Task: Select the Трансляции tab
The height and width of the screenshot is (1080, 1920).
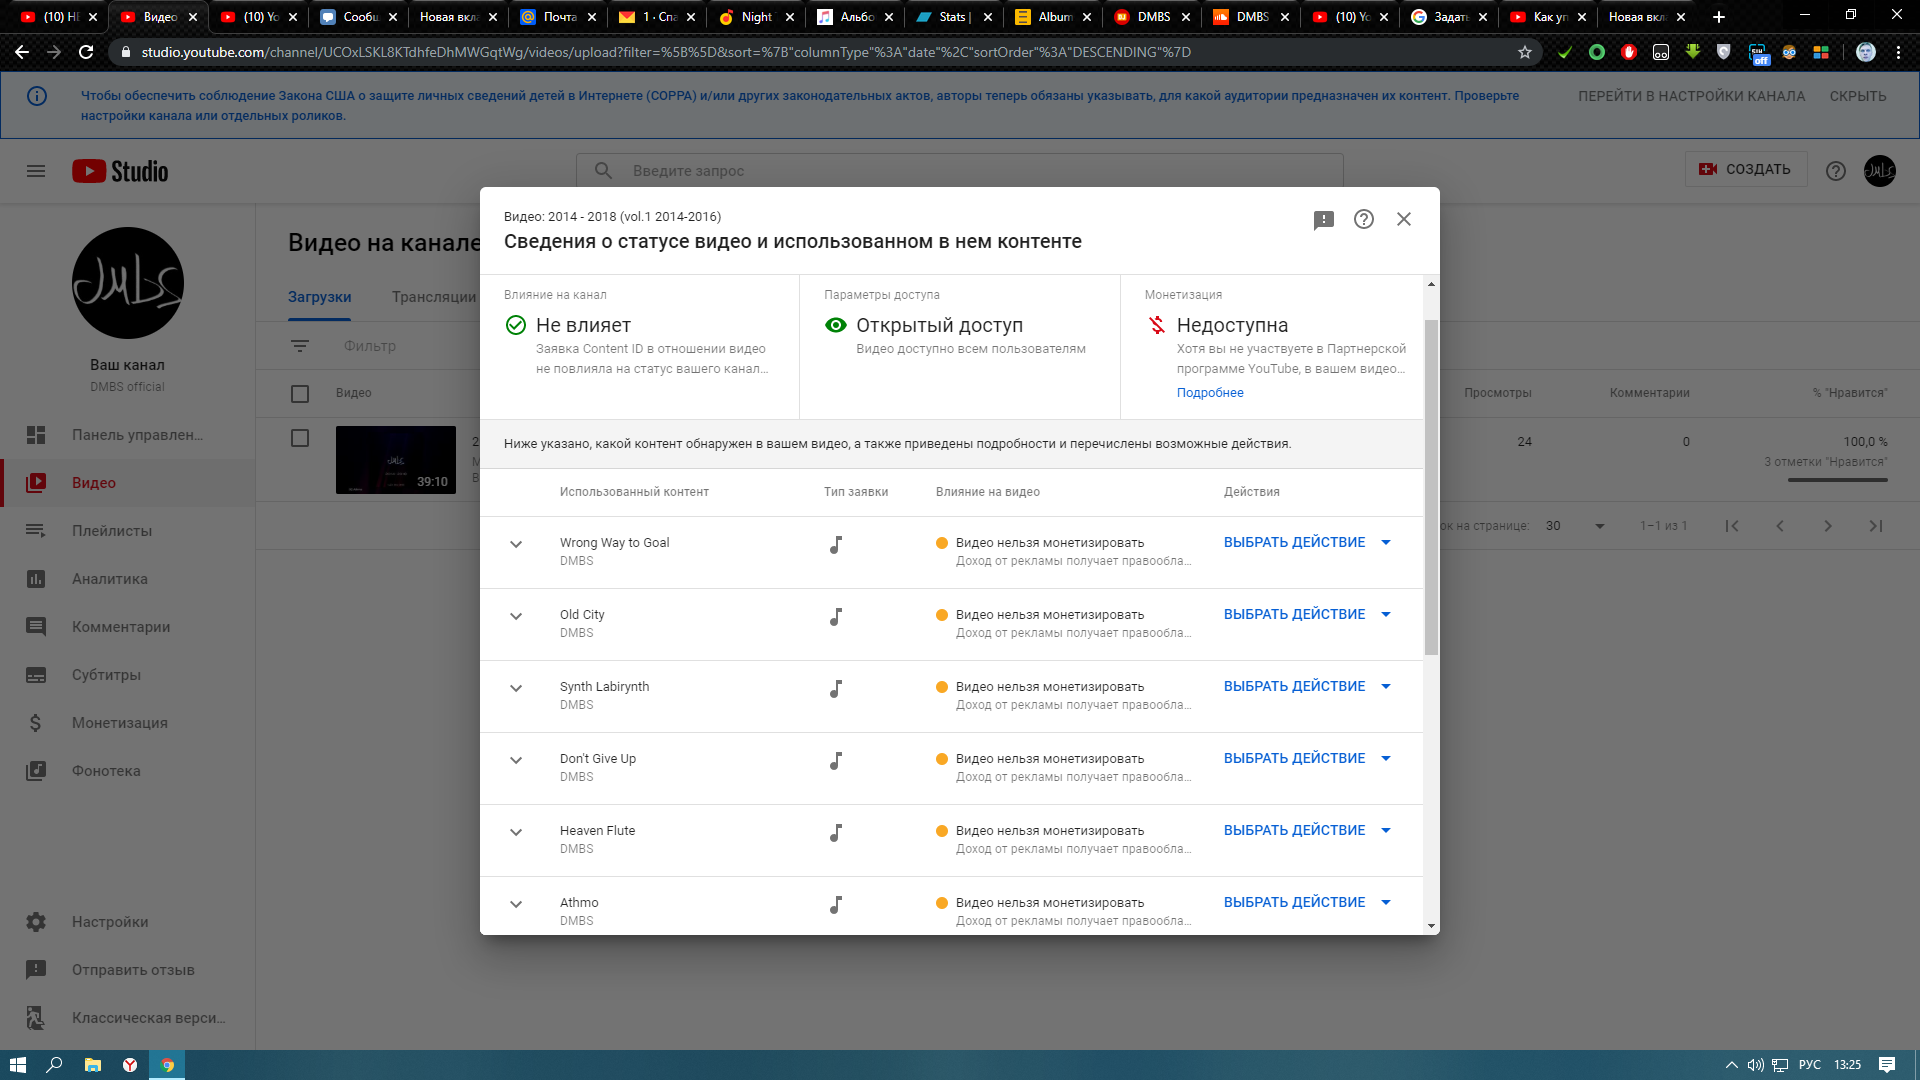Action: (x=434, y=297)
